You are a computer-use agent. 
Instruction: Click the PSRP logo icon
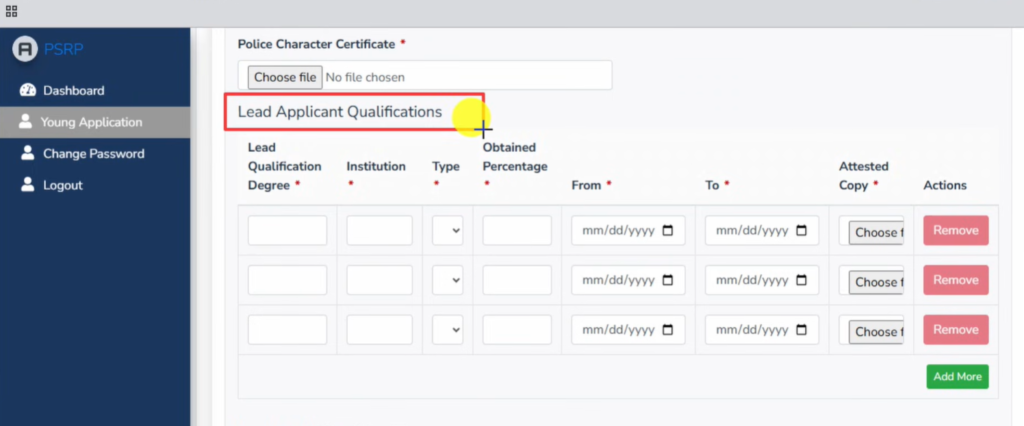pyautogui.click(x=25, y=49)
